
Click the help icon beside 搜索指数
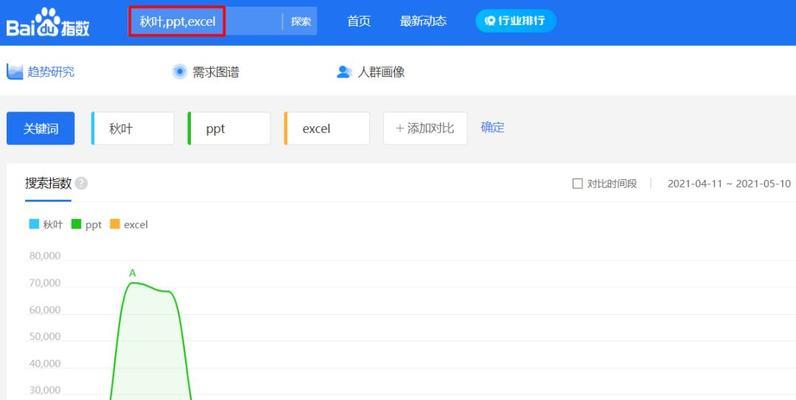click(81, 183)
